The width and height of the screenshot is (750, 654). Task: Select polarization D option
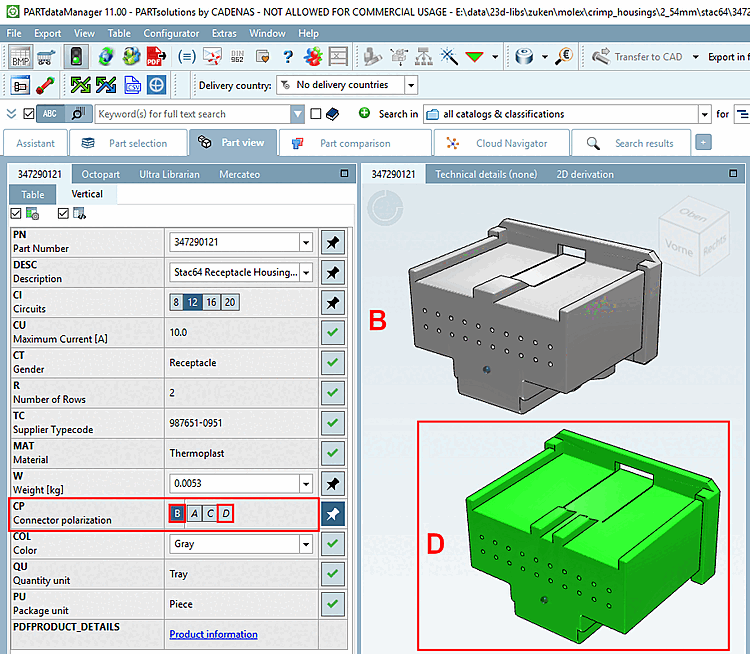point(225,514)
